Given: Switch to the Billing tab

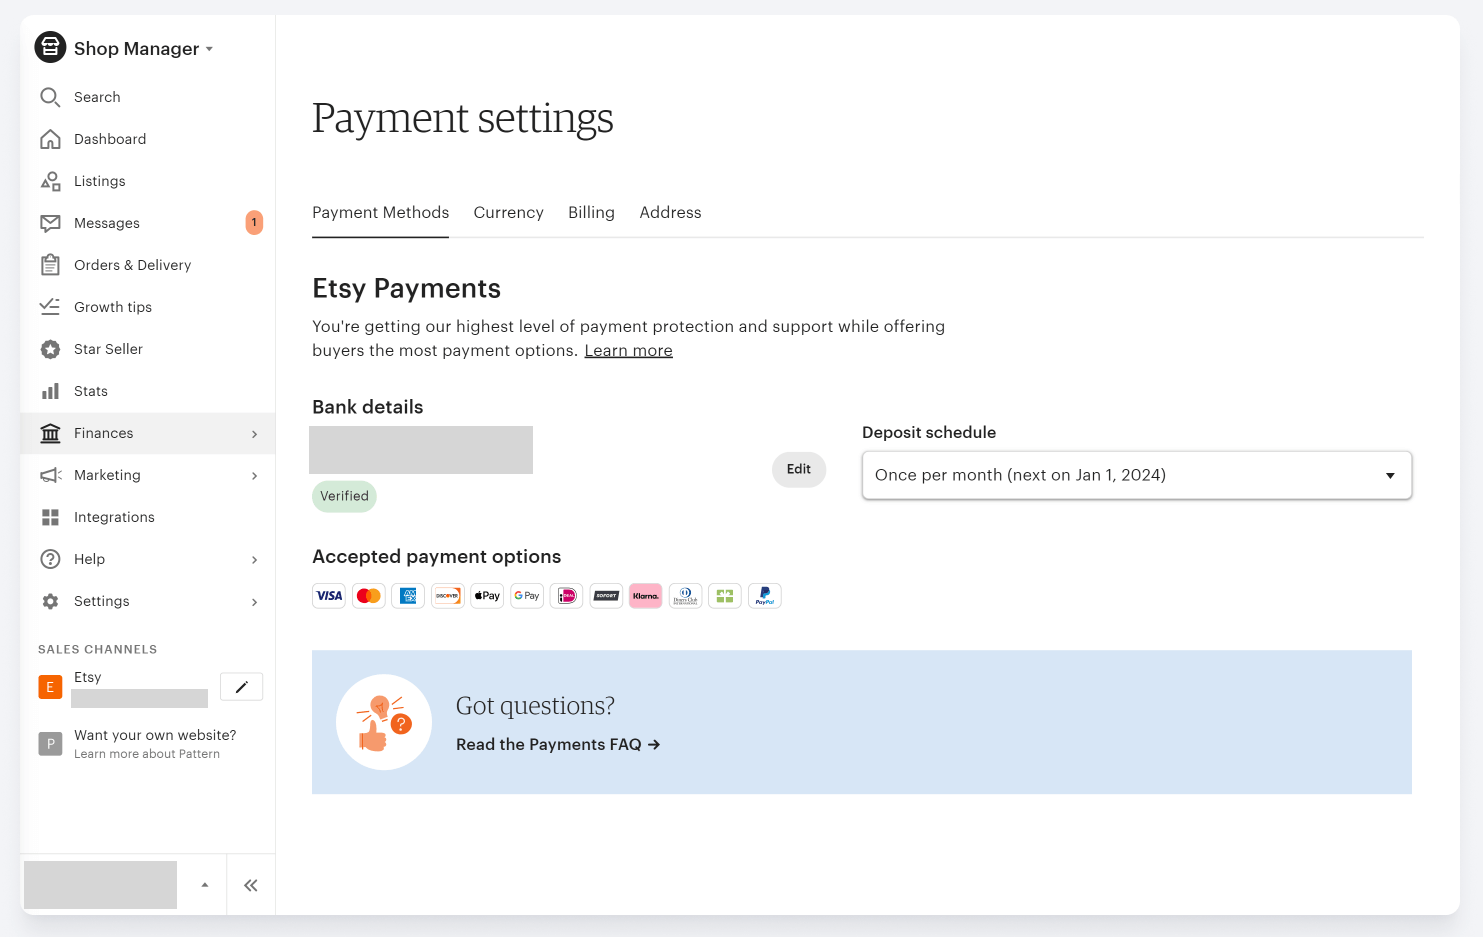Looking at the screenshot, I should point(591,212).
